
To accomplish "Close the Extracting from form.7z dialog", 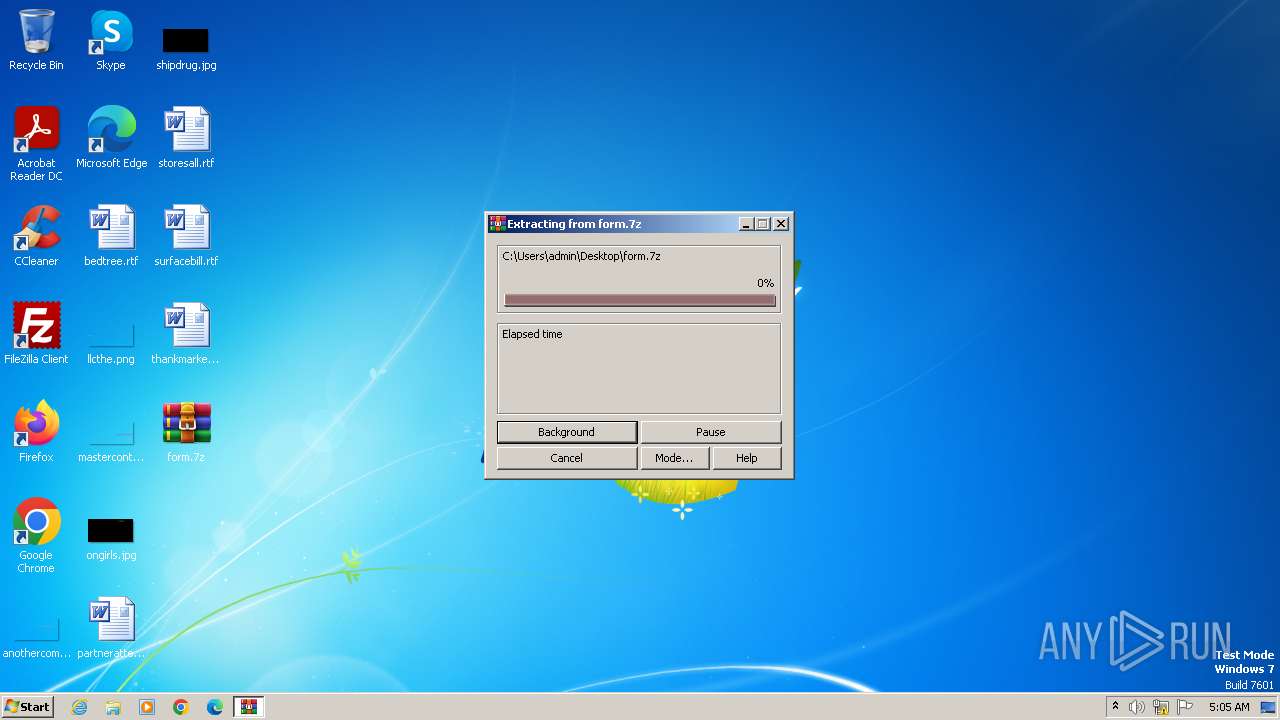I will tap(781, 224).
